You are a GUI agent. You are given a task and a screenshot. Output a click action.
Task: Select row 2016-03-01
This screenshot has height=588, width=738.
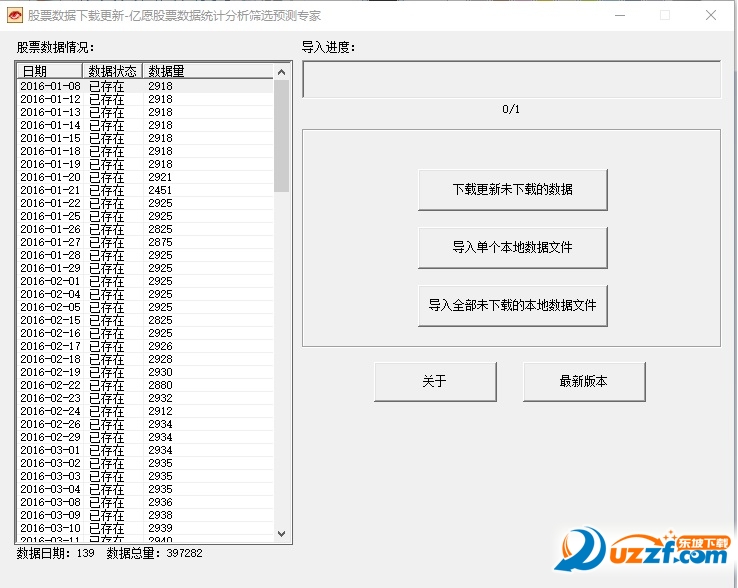tap(145, 450)
